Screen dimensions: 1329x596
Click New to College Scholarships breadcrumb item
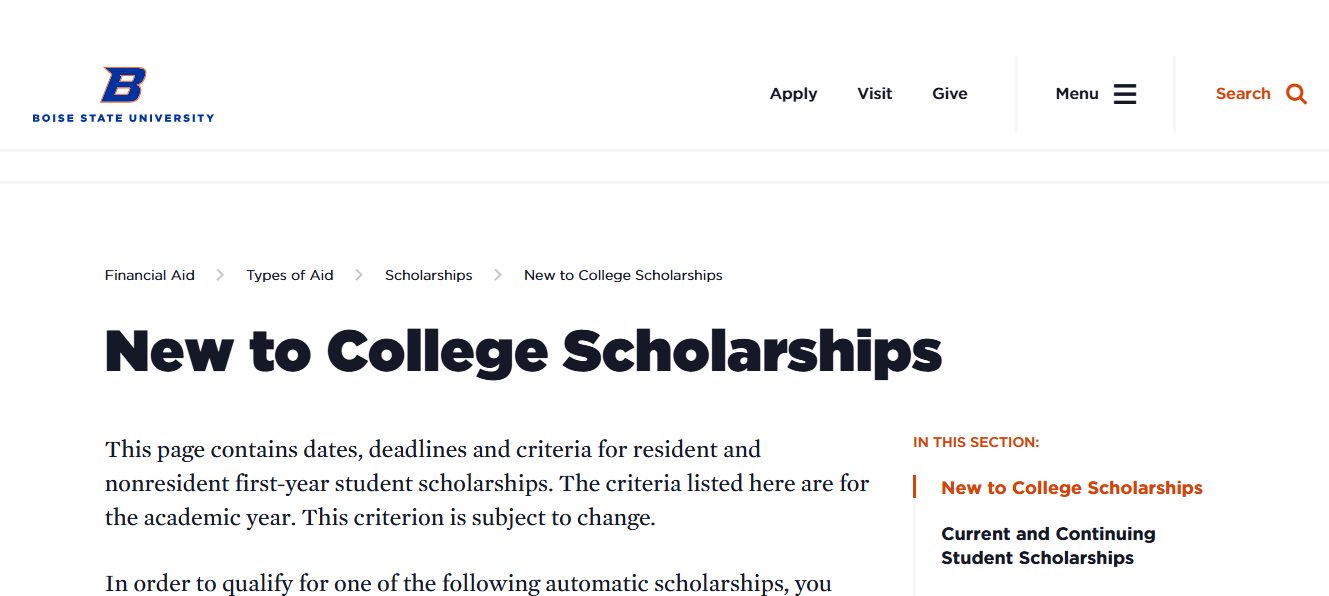click(623, 275)
